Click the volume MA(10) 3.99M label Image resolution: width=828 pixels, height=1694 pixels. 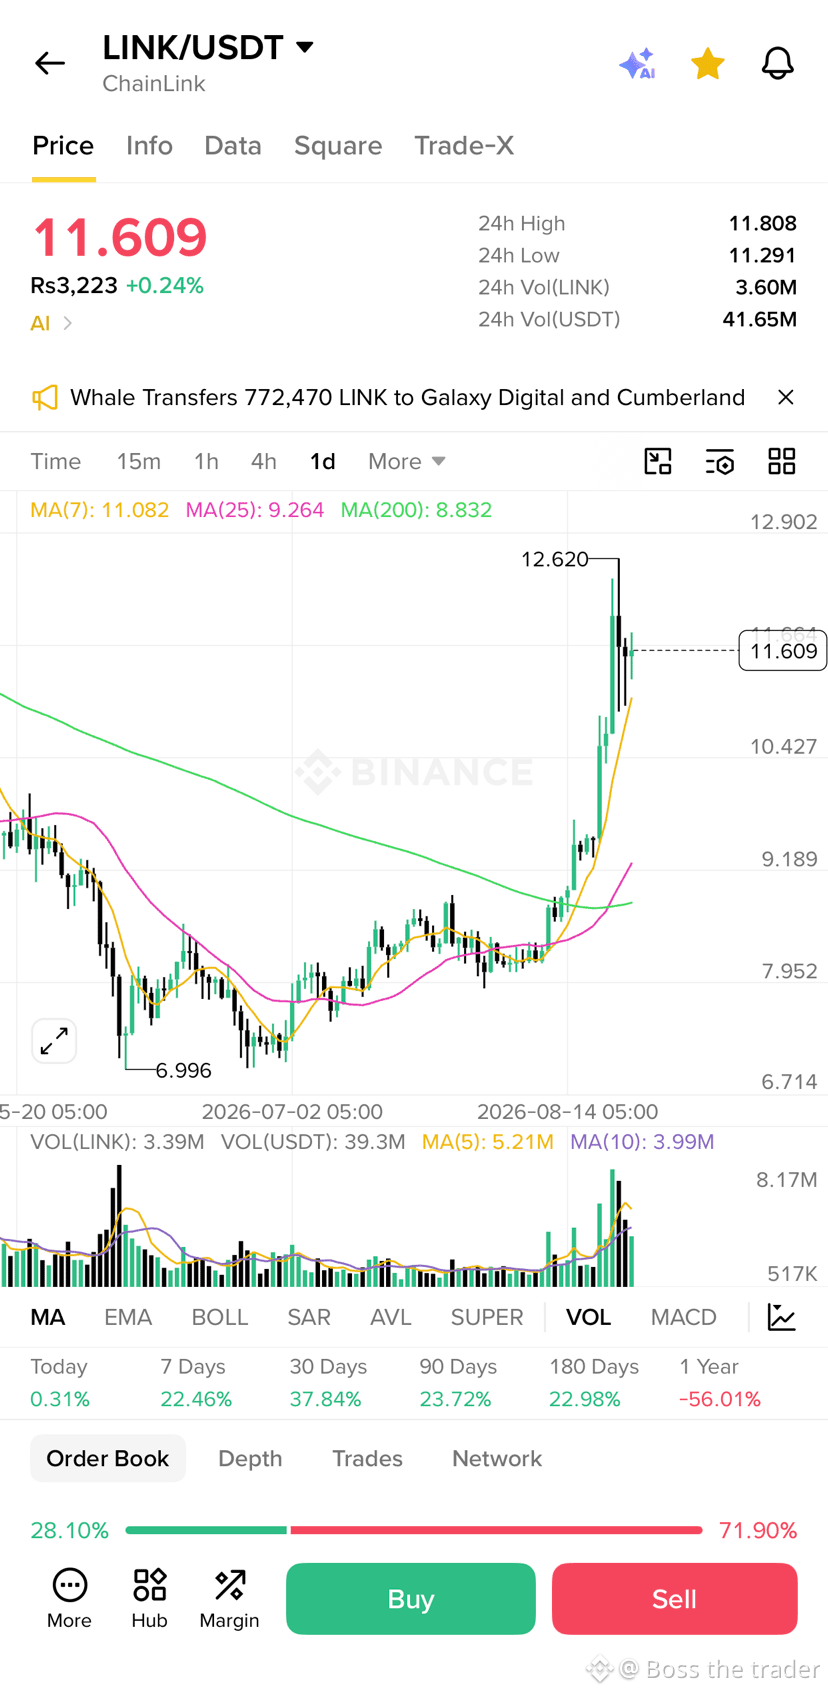[x=642, y=1142]
